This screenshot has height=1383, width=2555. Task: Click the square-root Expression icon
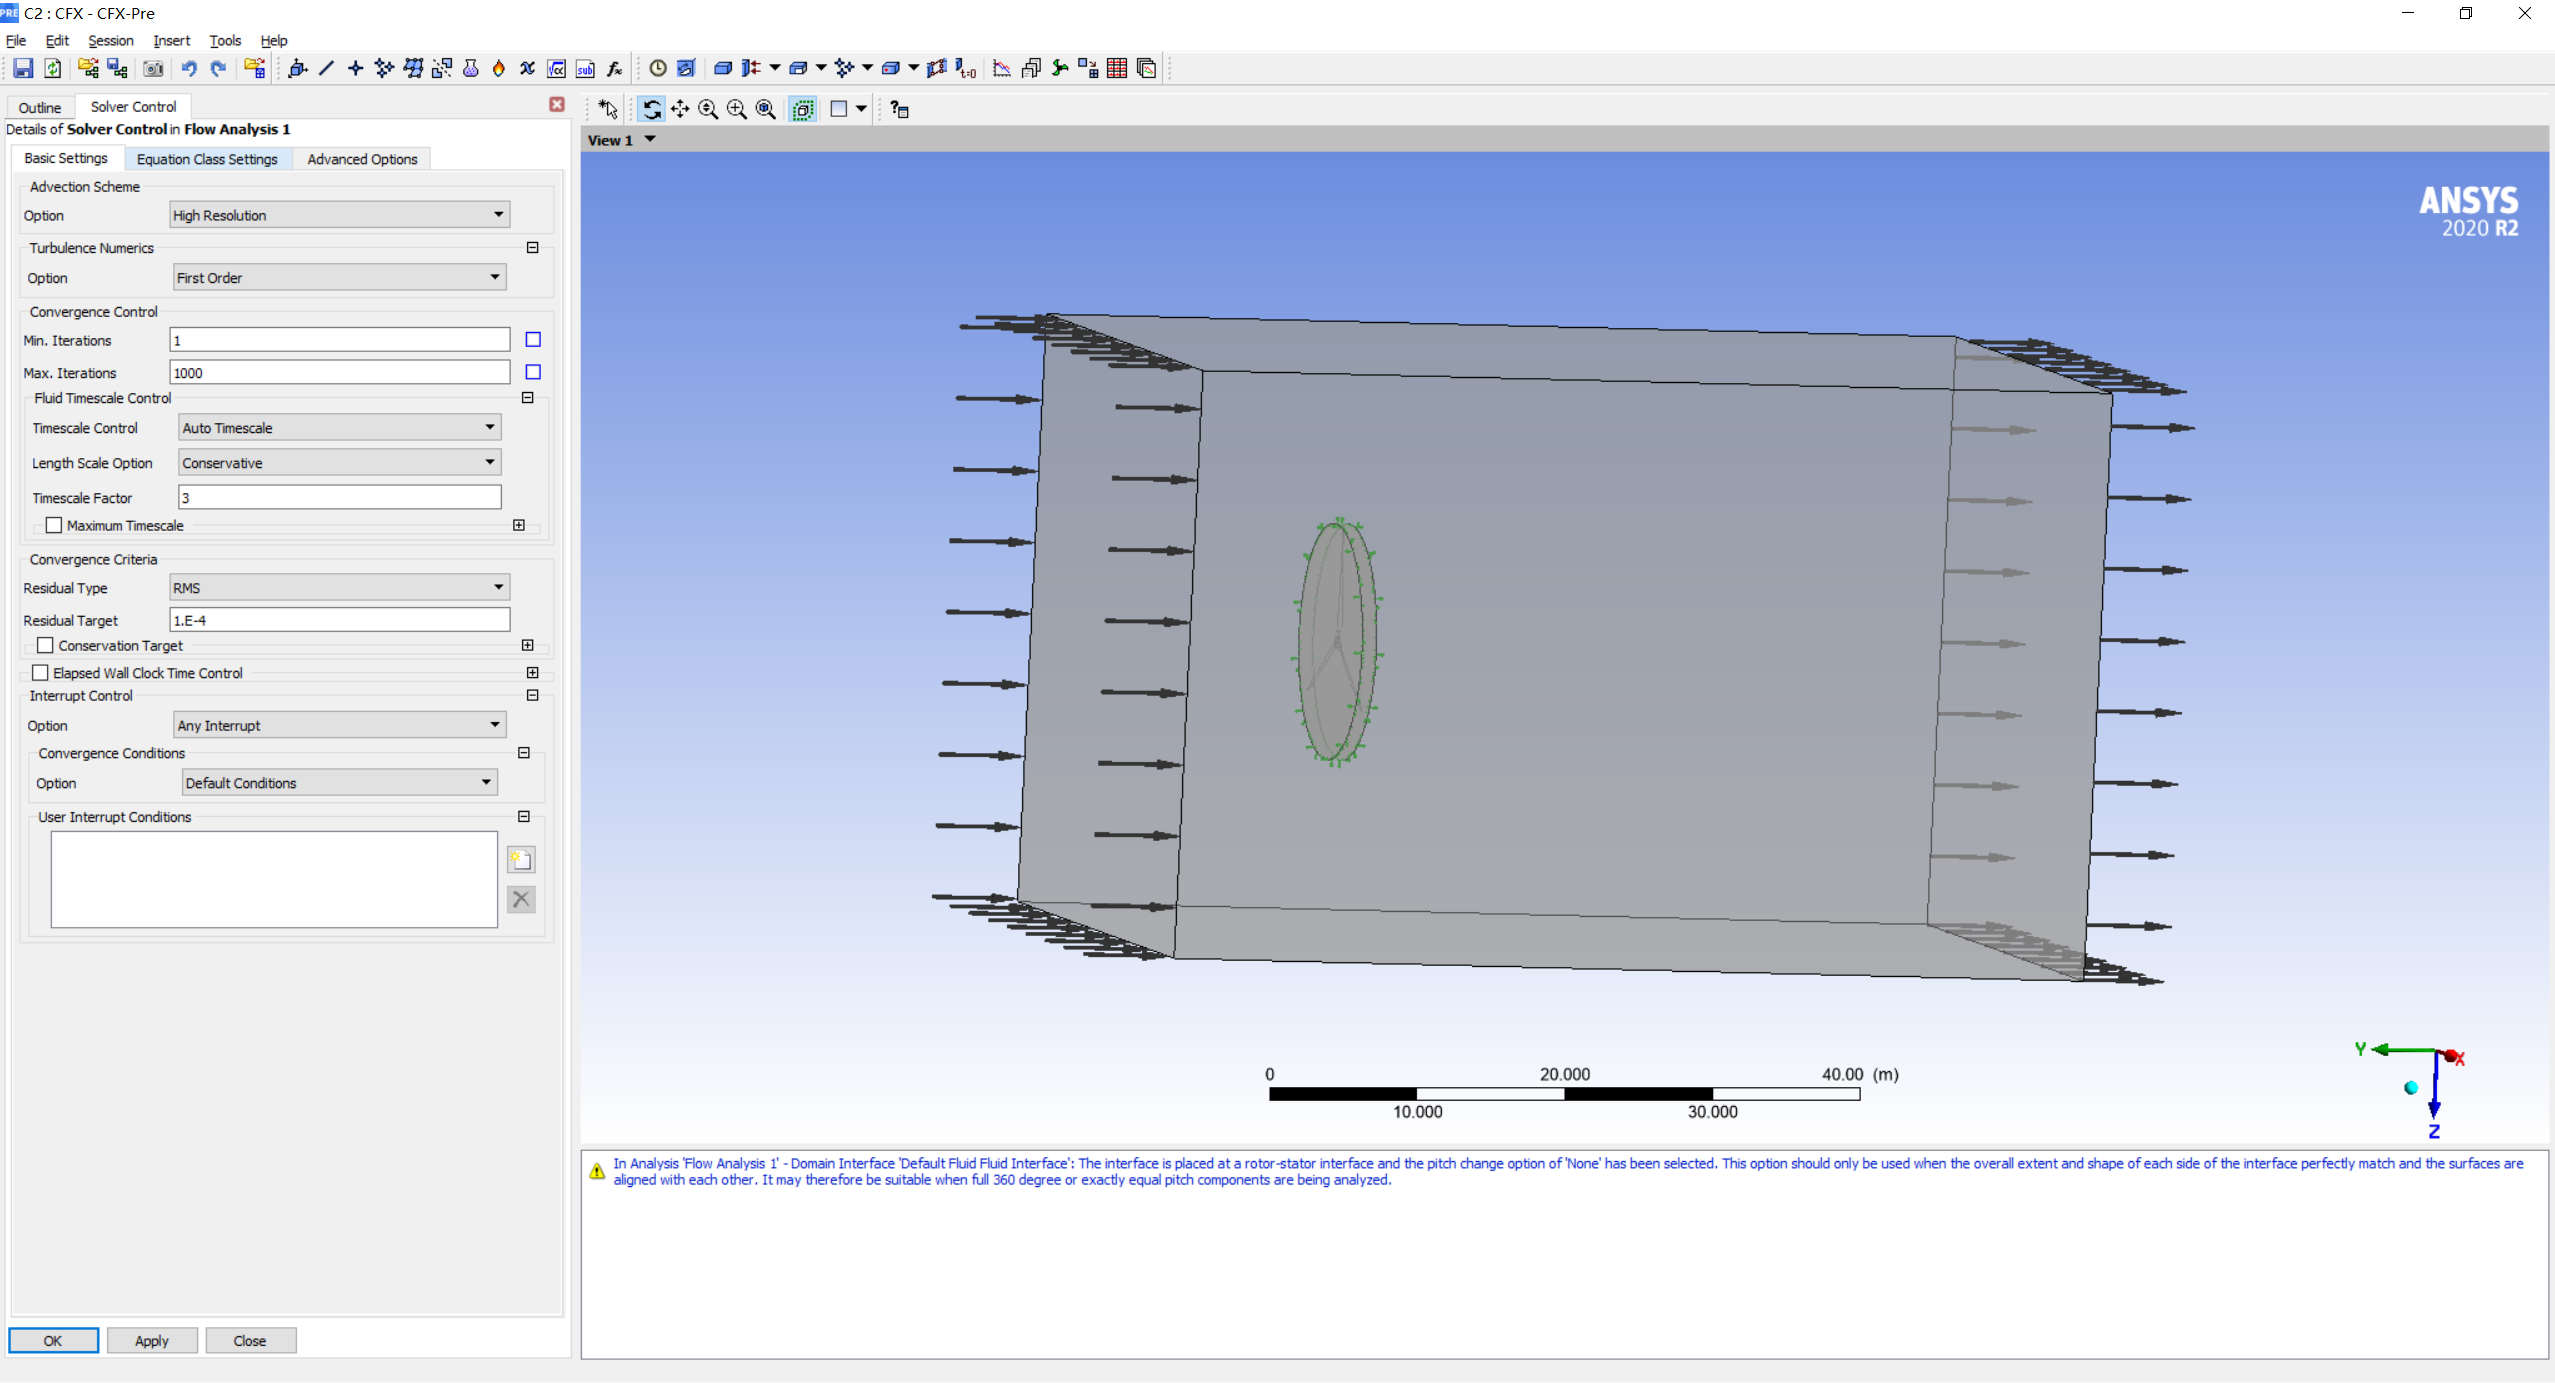pos(557,68)
